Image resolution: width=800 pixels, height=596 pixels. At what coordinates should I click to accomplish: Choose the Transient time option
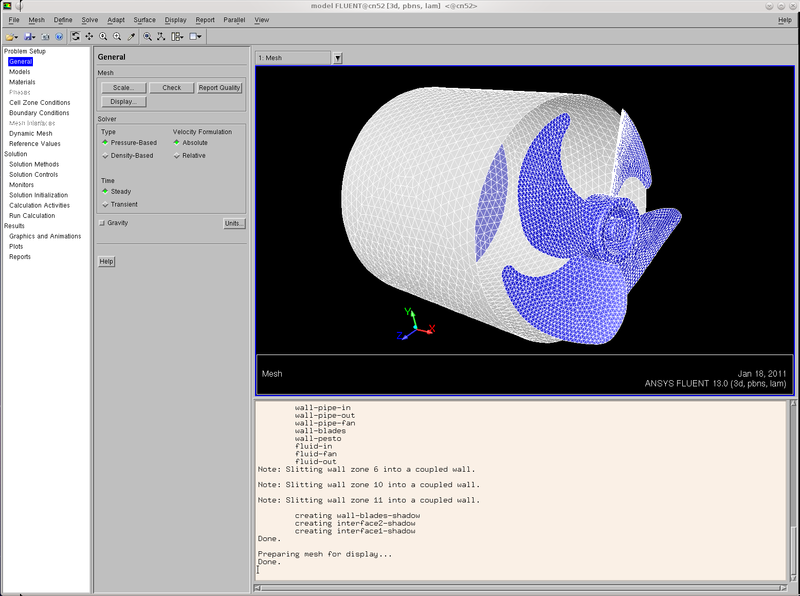(x=105, y=204)
